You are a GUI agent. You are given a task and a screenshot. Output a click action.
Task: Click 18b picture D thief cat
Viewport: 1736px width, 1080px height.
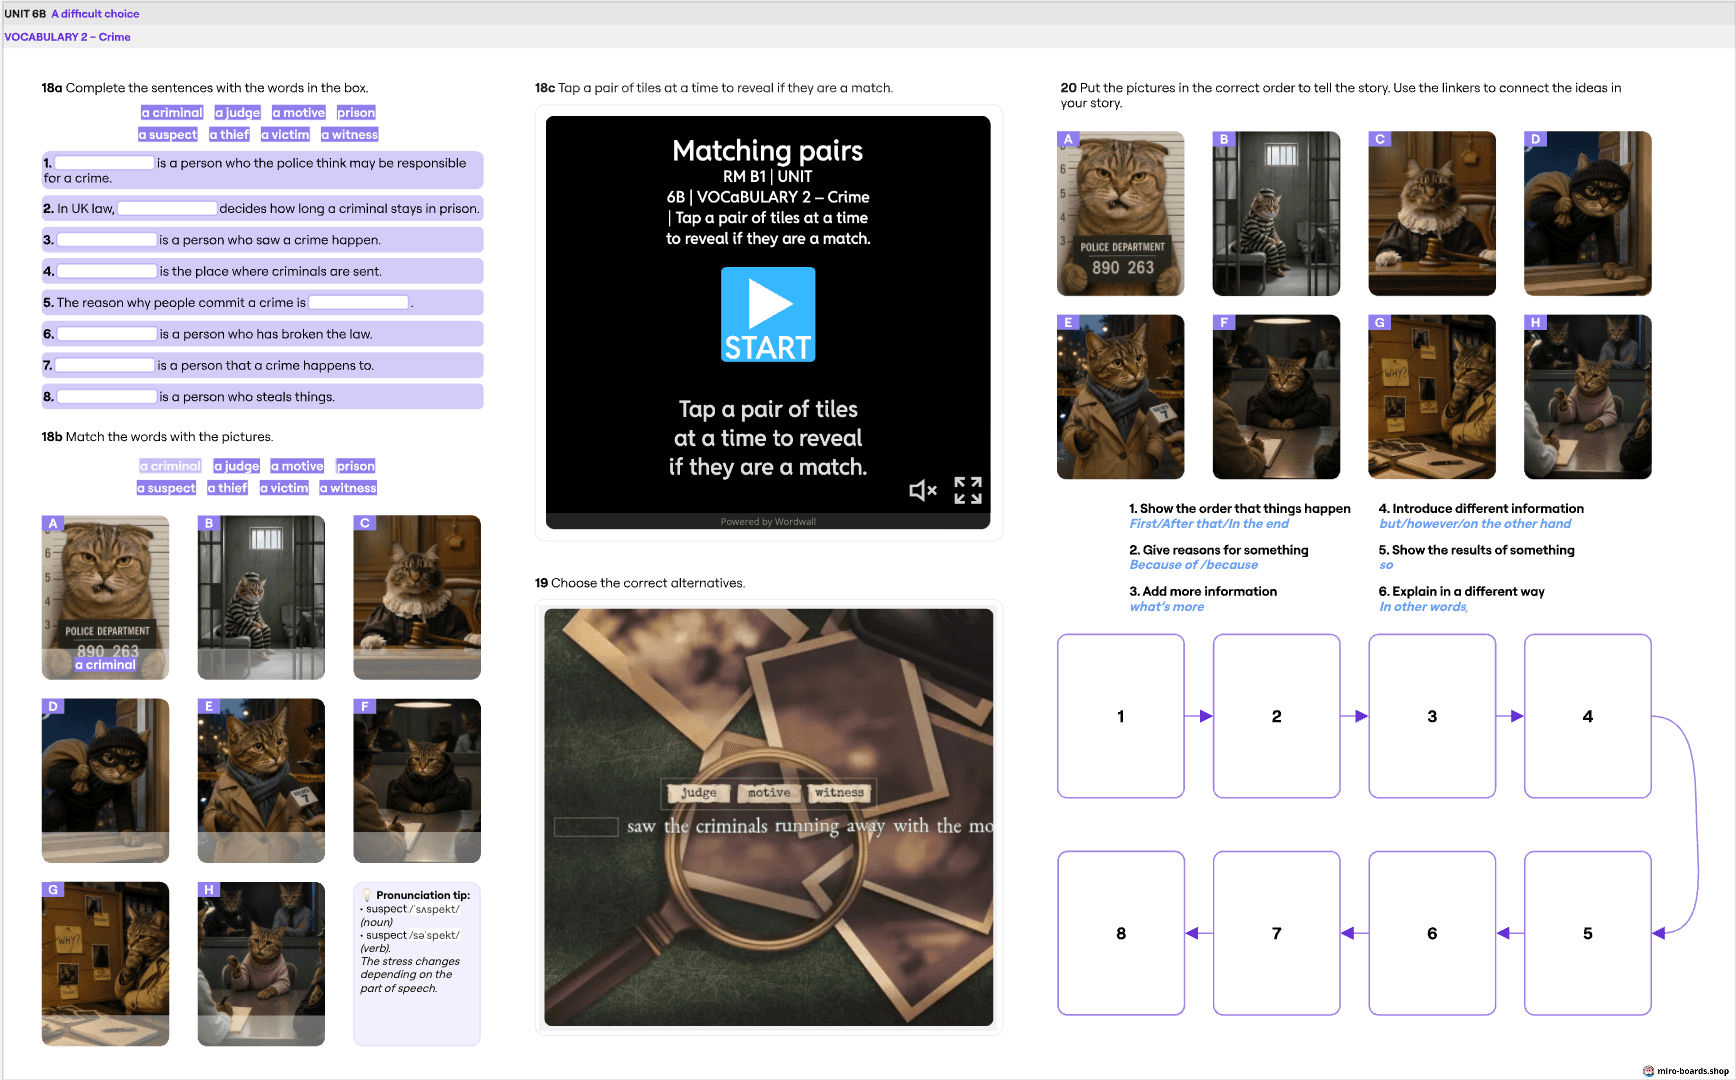click(105, 780)
